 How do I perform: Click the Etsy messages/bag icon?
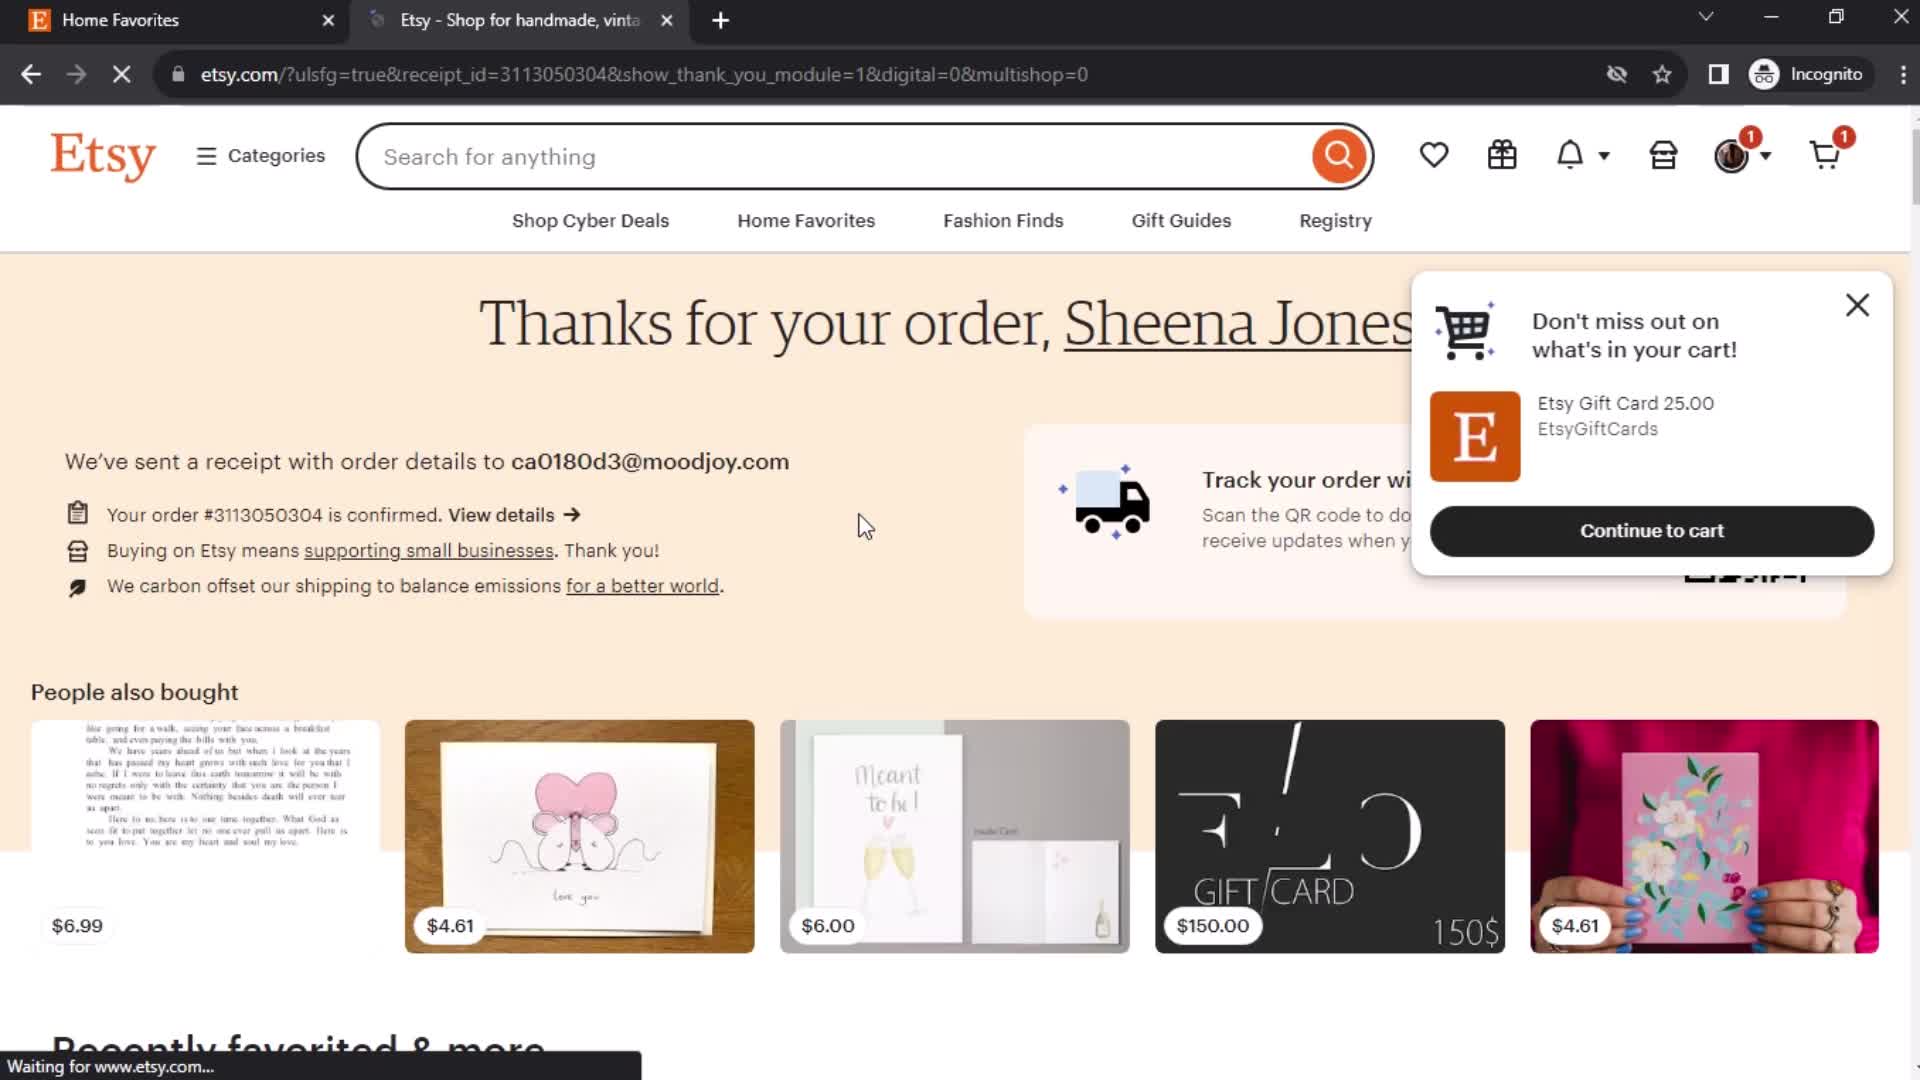pos(1663,156)
